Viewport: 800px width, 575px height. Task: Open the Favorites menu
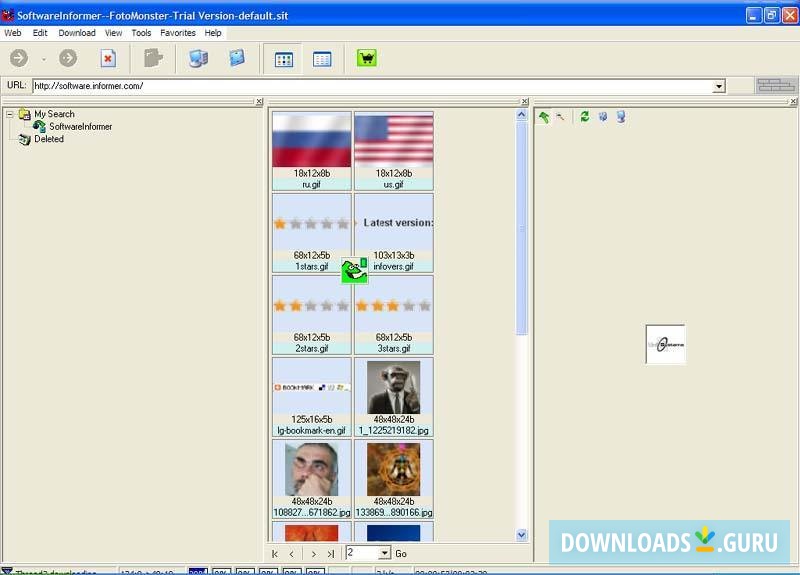pyautogui.click(x=178, y=33)
